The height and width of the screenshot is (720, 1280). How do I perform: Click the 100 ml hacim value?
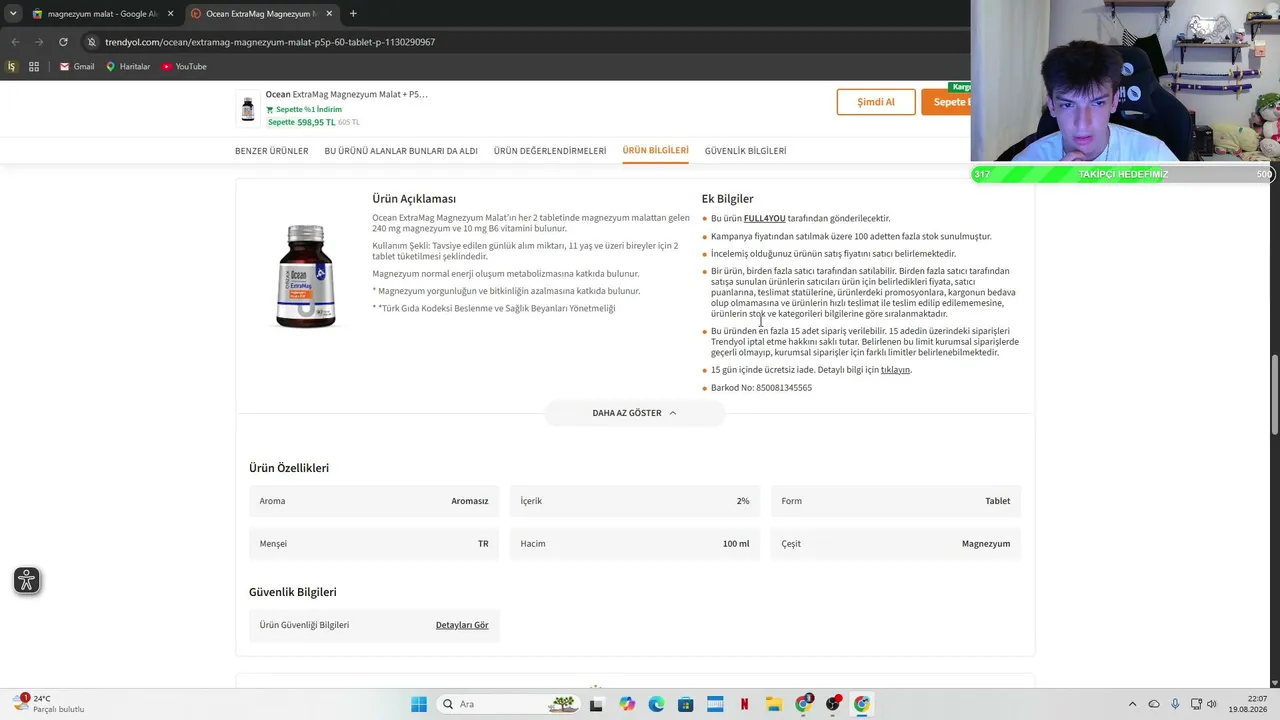pyautogui.click(x=735, y=544)
